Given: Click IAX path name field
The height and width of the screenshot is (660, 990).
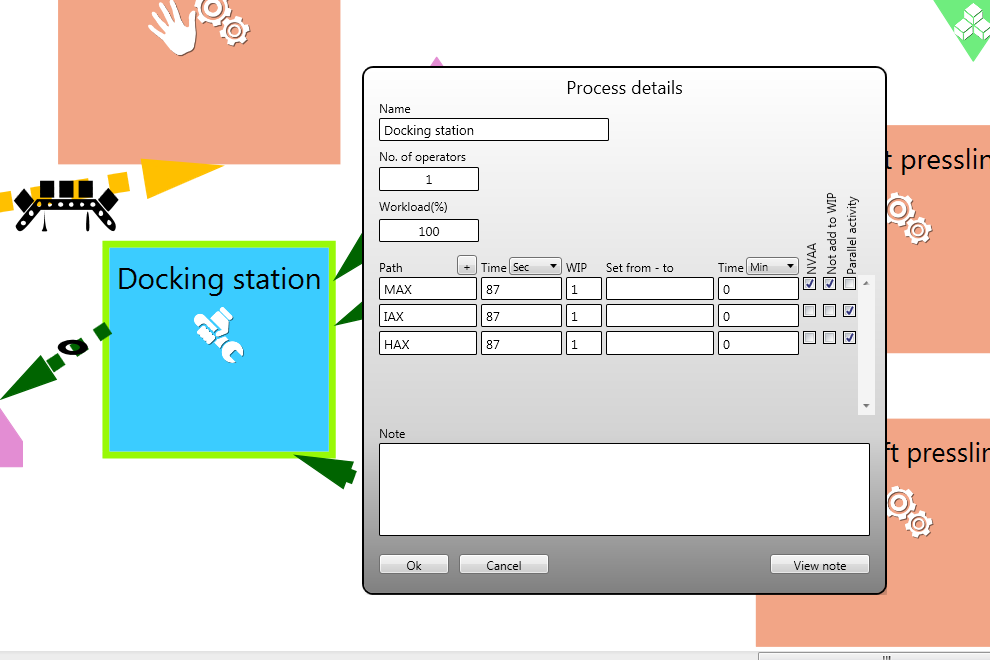Looking at the screenshot, I should pos(428,316).
